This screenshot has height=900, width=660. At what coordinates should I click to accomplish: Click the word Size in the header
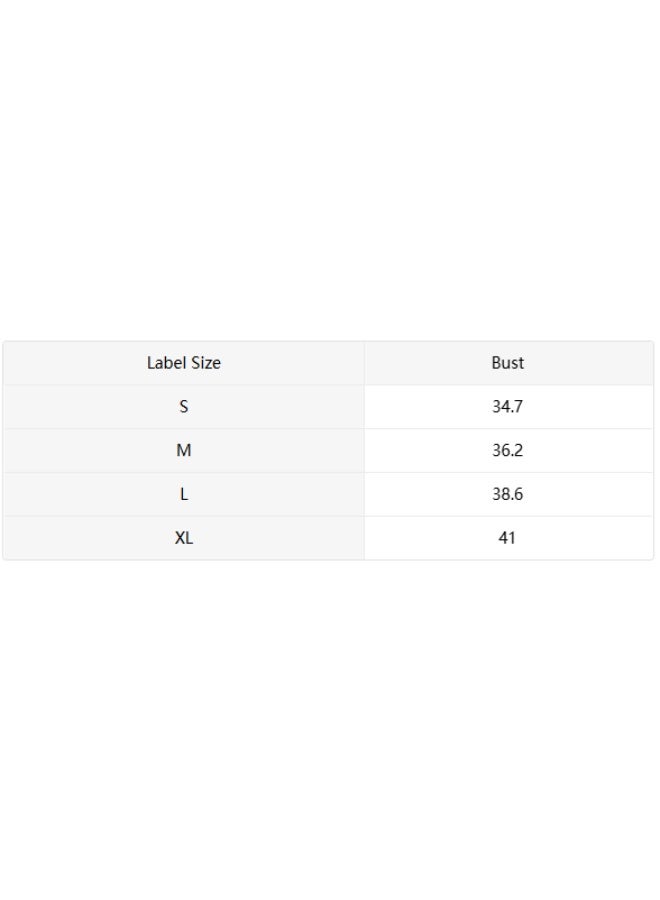(206, 363)
